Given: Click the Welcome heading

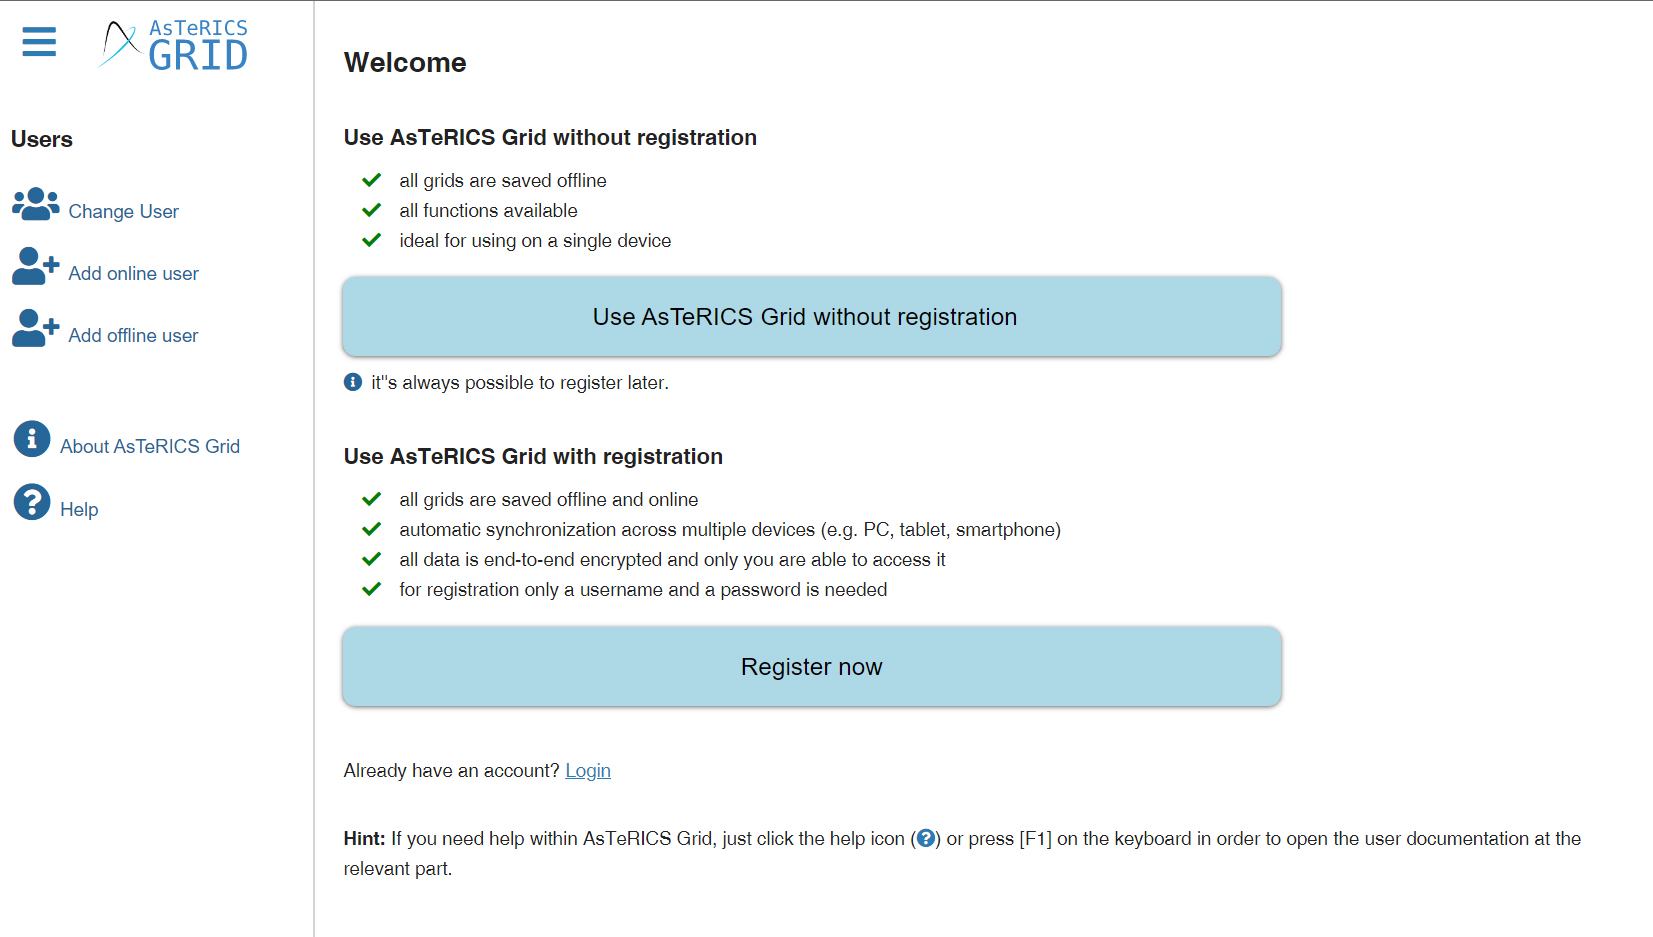Looking at the screenshot, I should pyautogui.click(x=405, y=62).
